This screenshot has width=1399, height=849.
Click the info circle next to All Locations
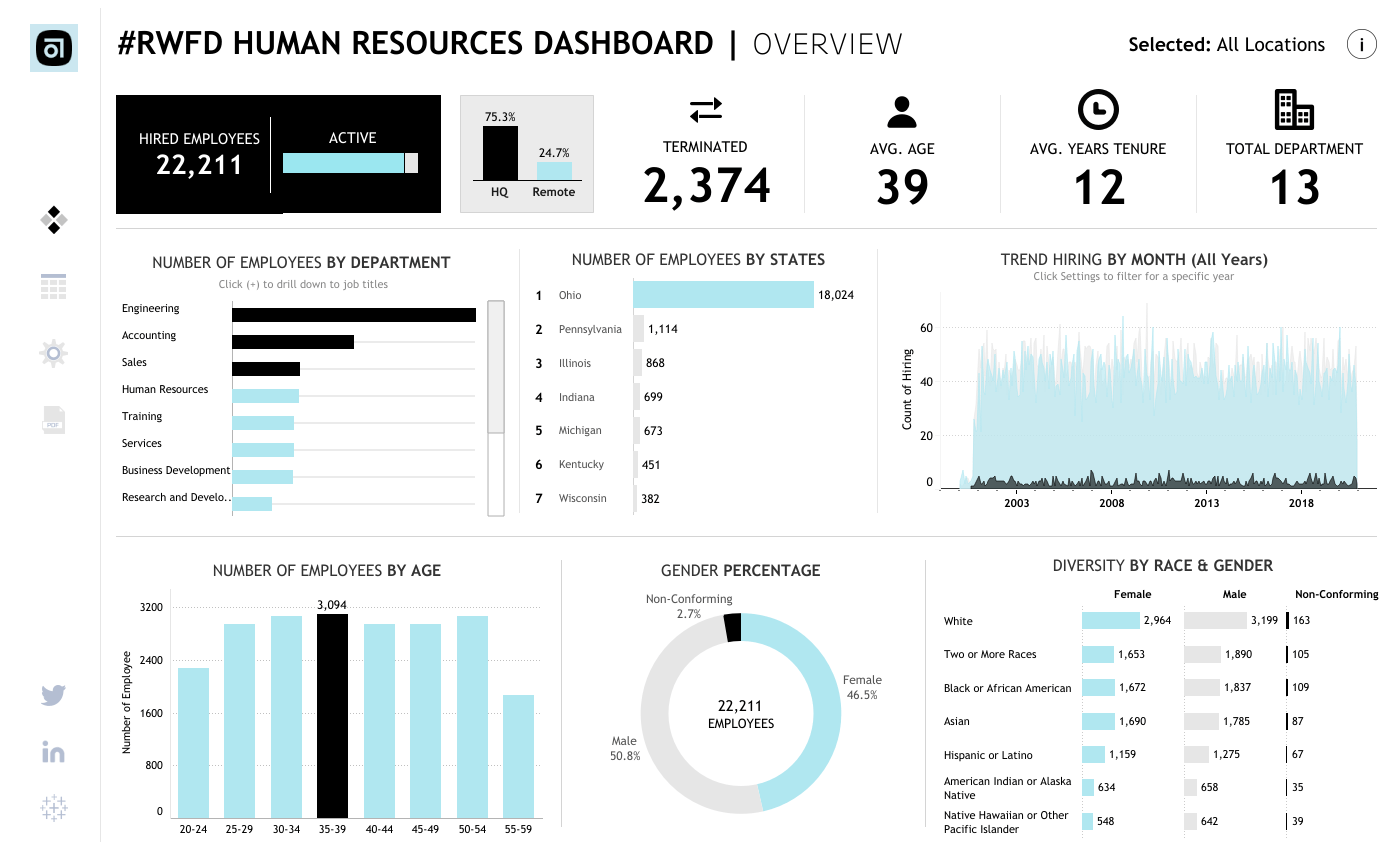(1361, 44)
